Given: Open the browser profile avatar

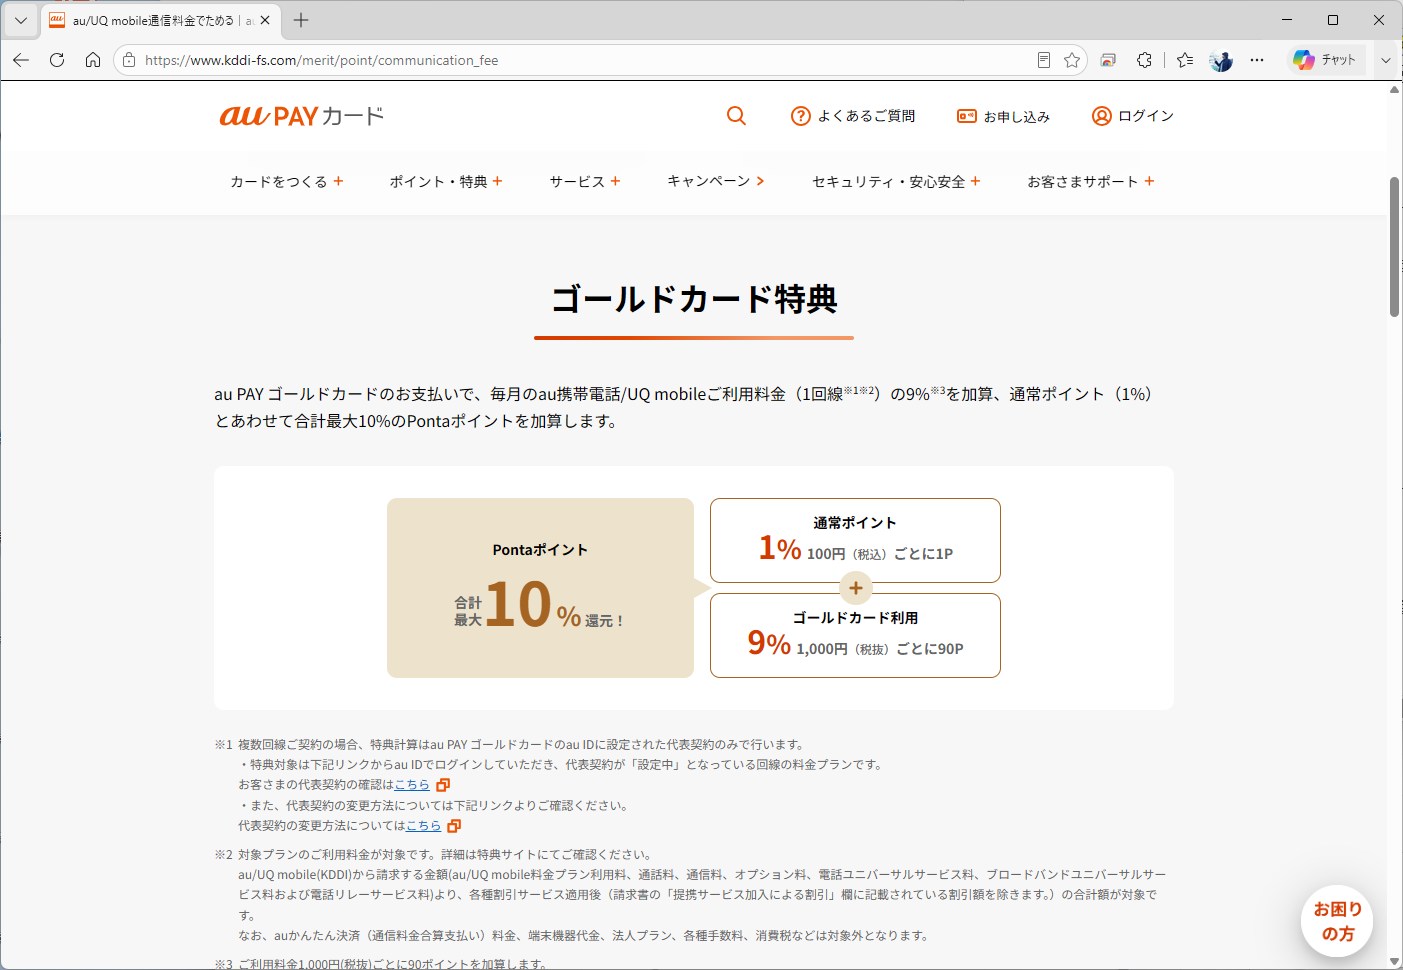Looking at the screenshot, I should (x=1221, y=60).
